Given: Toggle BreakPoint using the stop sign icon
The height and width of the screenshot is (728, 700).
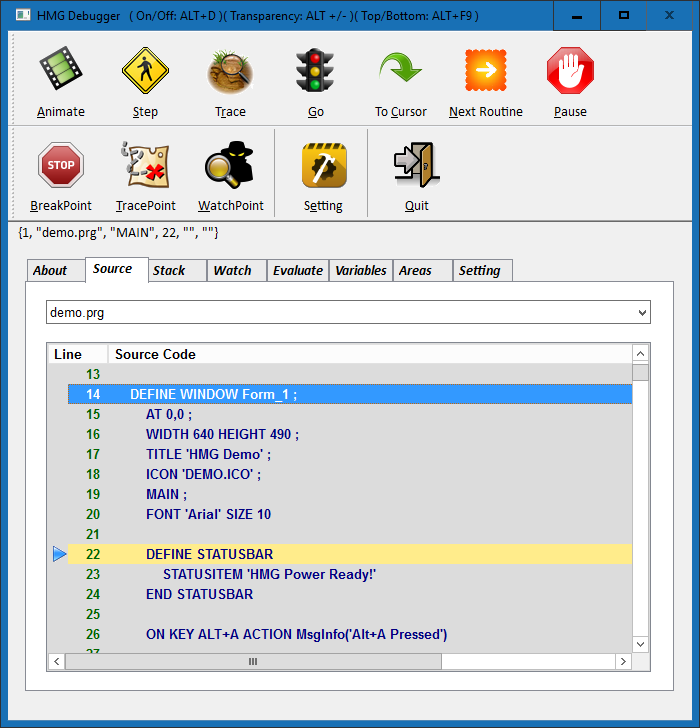Looking at the screenshot, I should pos(60,166).
